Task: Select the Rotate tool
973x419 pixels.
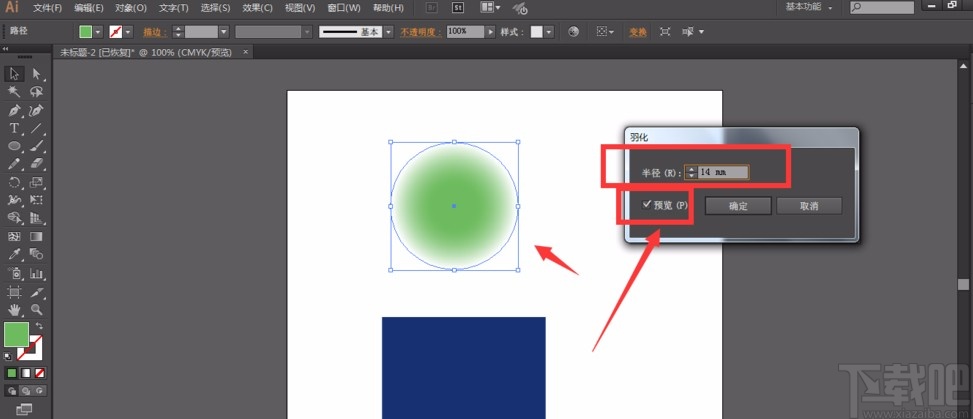Action: tap(14, 182)
